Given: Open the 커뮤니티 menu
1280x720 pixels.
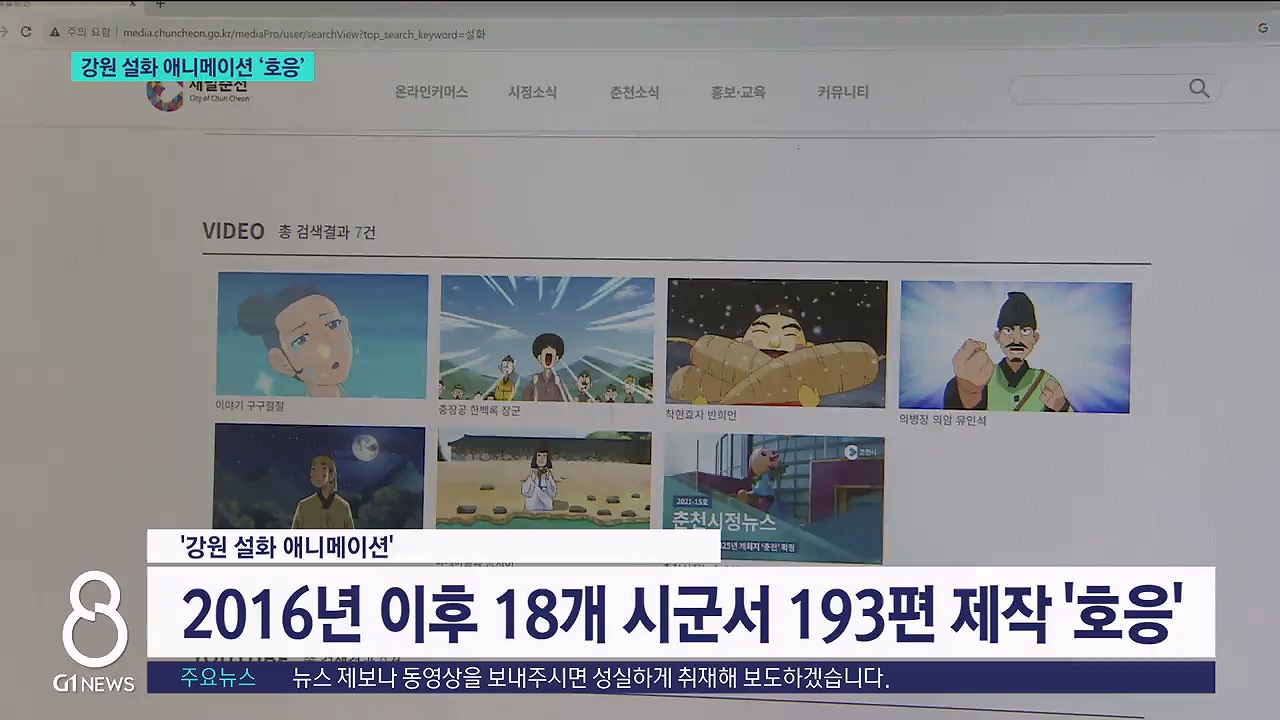Looking at the screenshot, I should (843, 93).
